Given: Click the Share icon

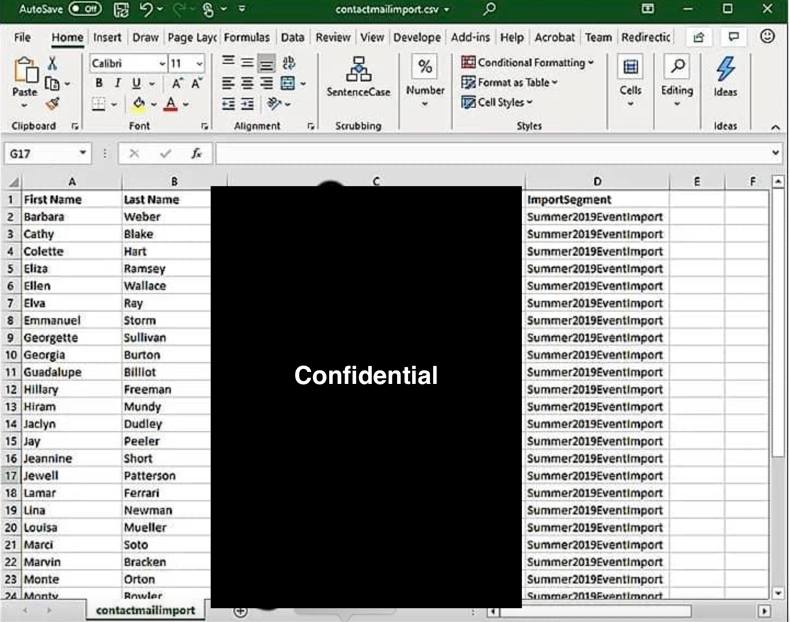Looking at the screenshot, I should coord(699,37).
